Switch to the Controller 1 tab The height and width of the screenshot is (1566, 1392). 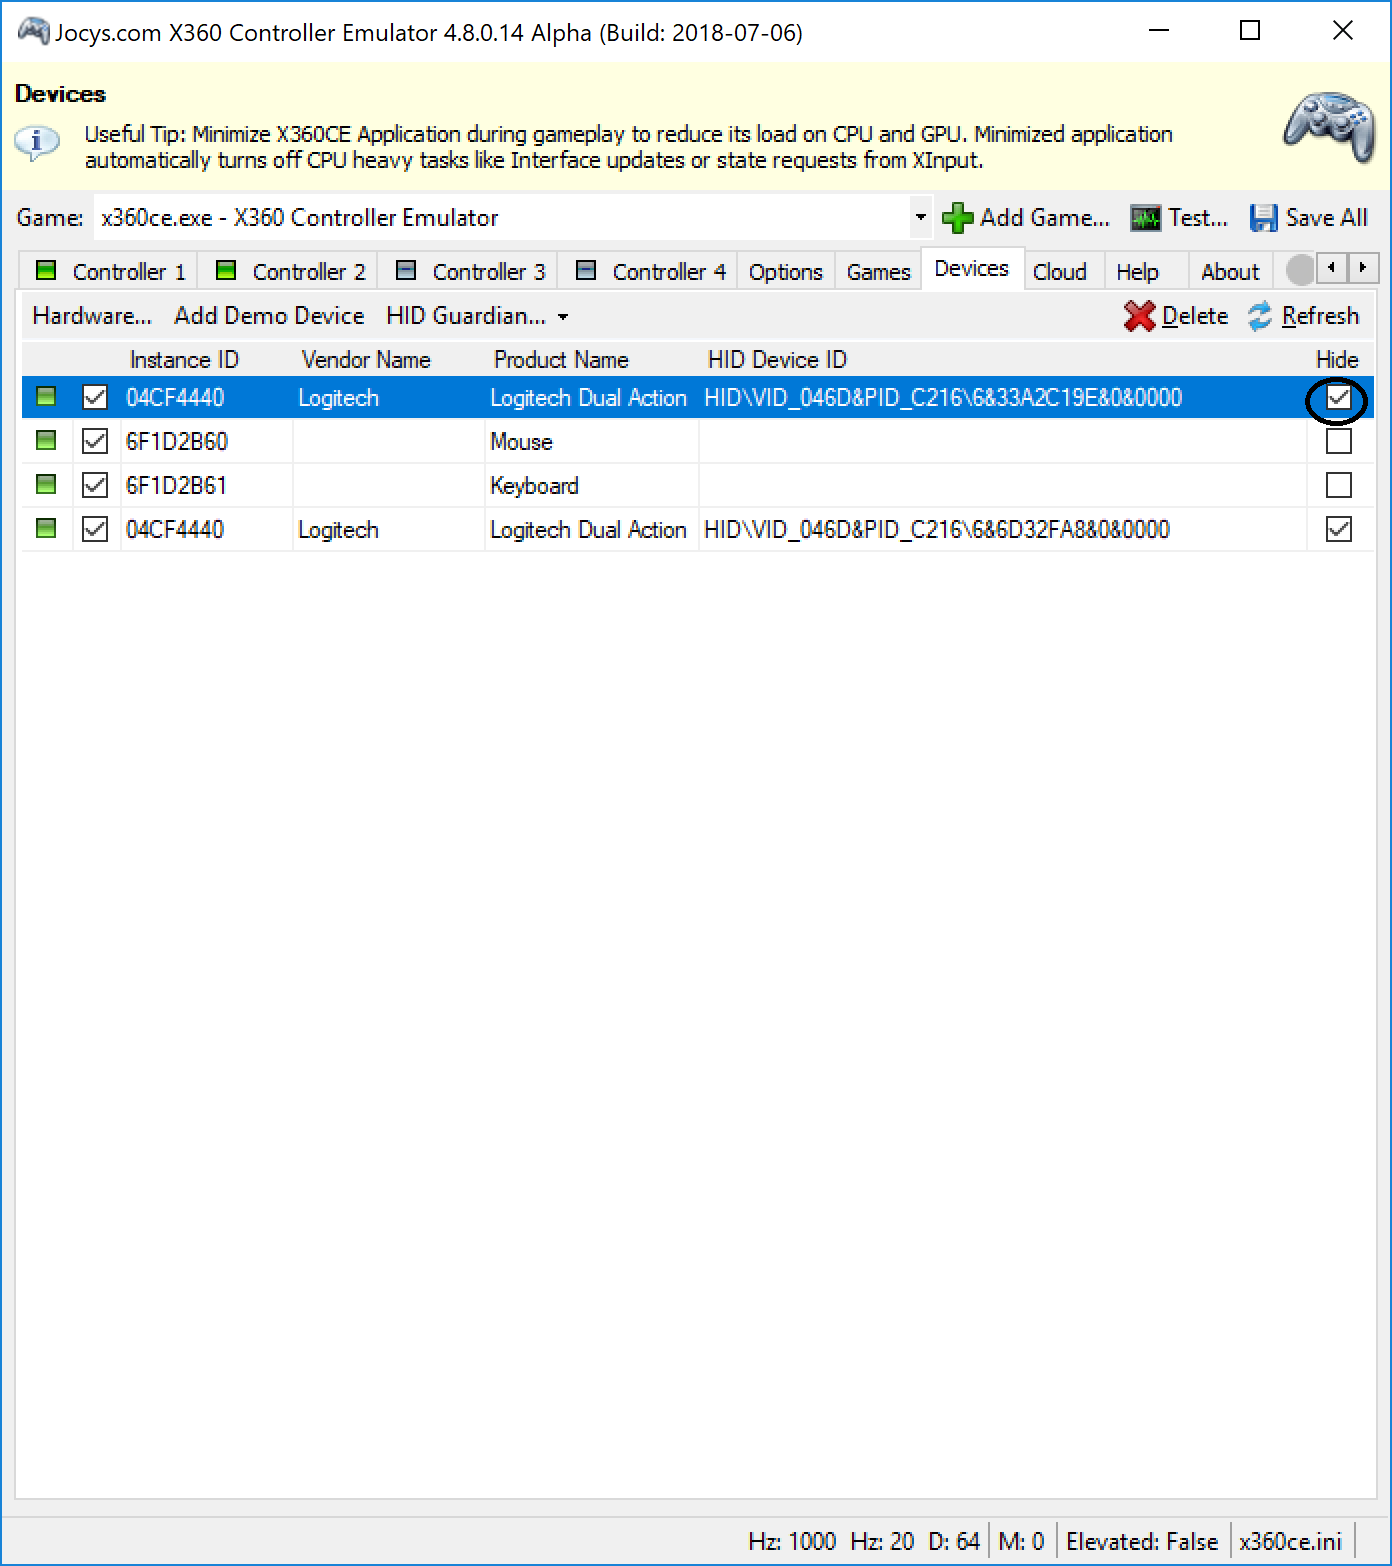coord(109,271)
